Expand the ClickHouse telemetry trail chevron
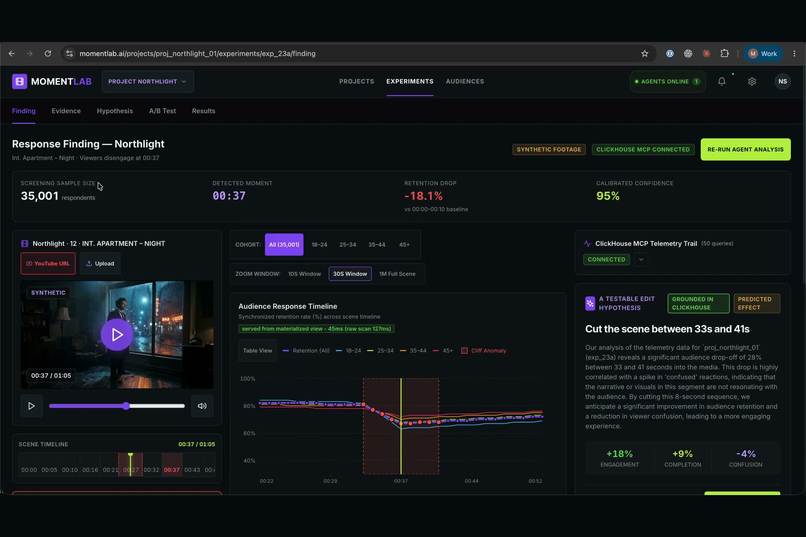Viewport: 806px width, 537px height. pyautogui.click(x=640, y=260)
